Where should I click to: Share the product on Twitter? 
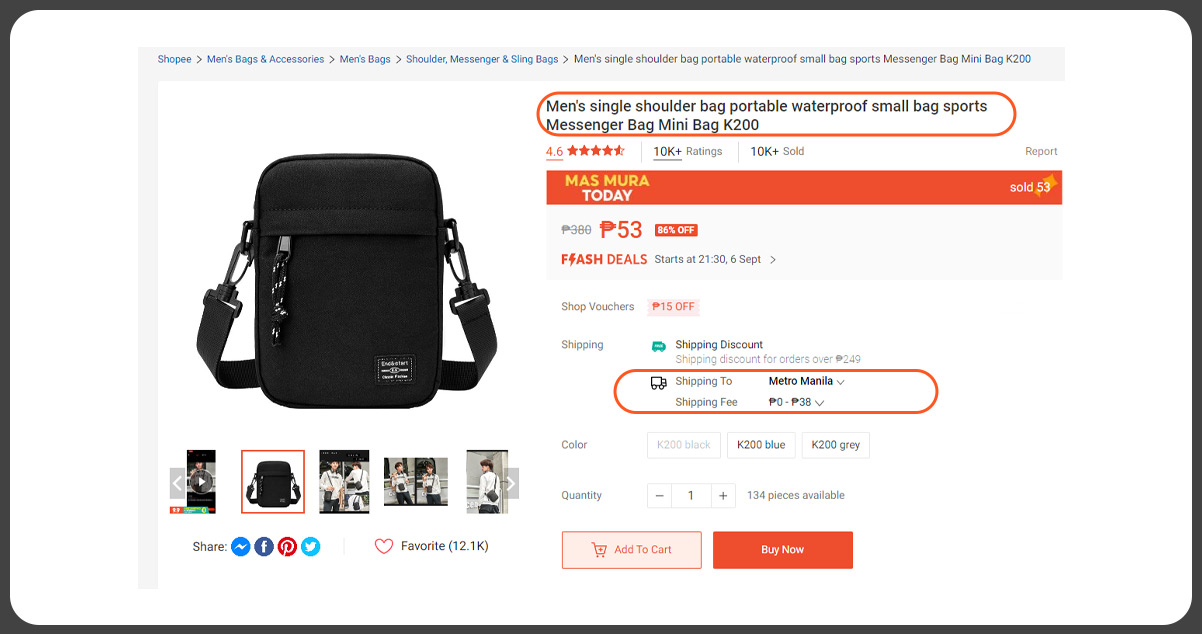[x=310, y=546]
